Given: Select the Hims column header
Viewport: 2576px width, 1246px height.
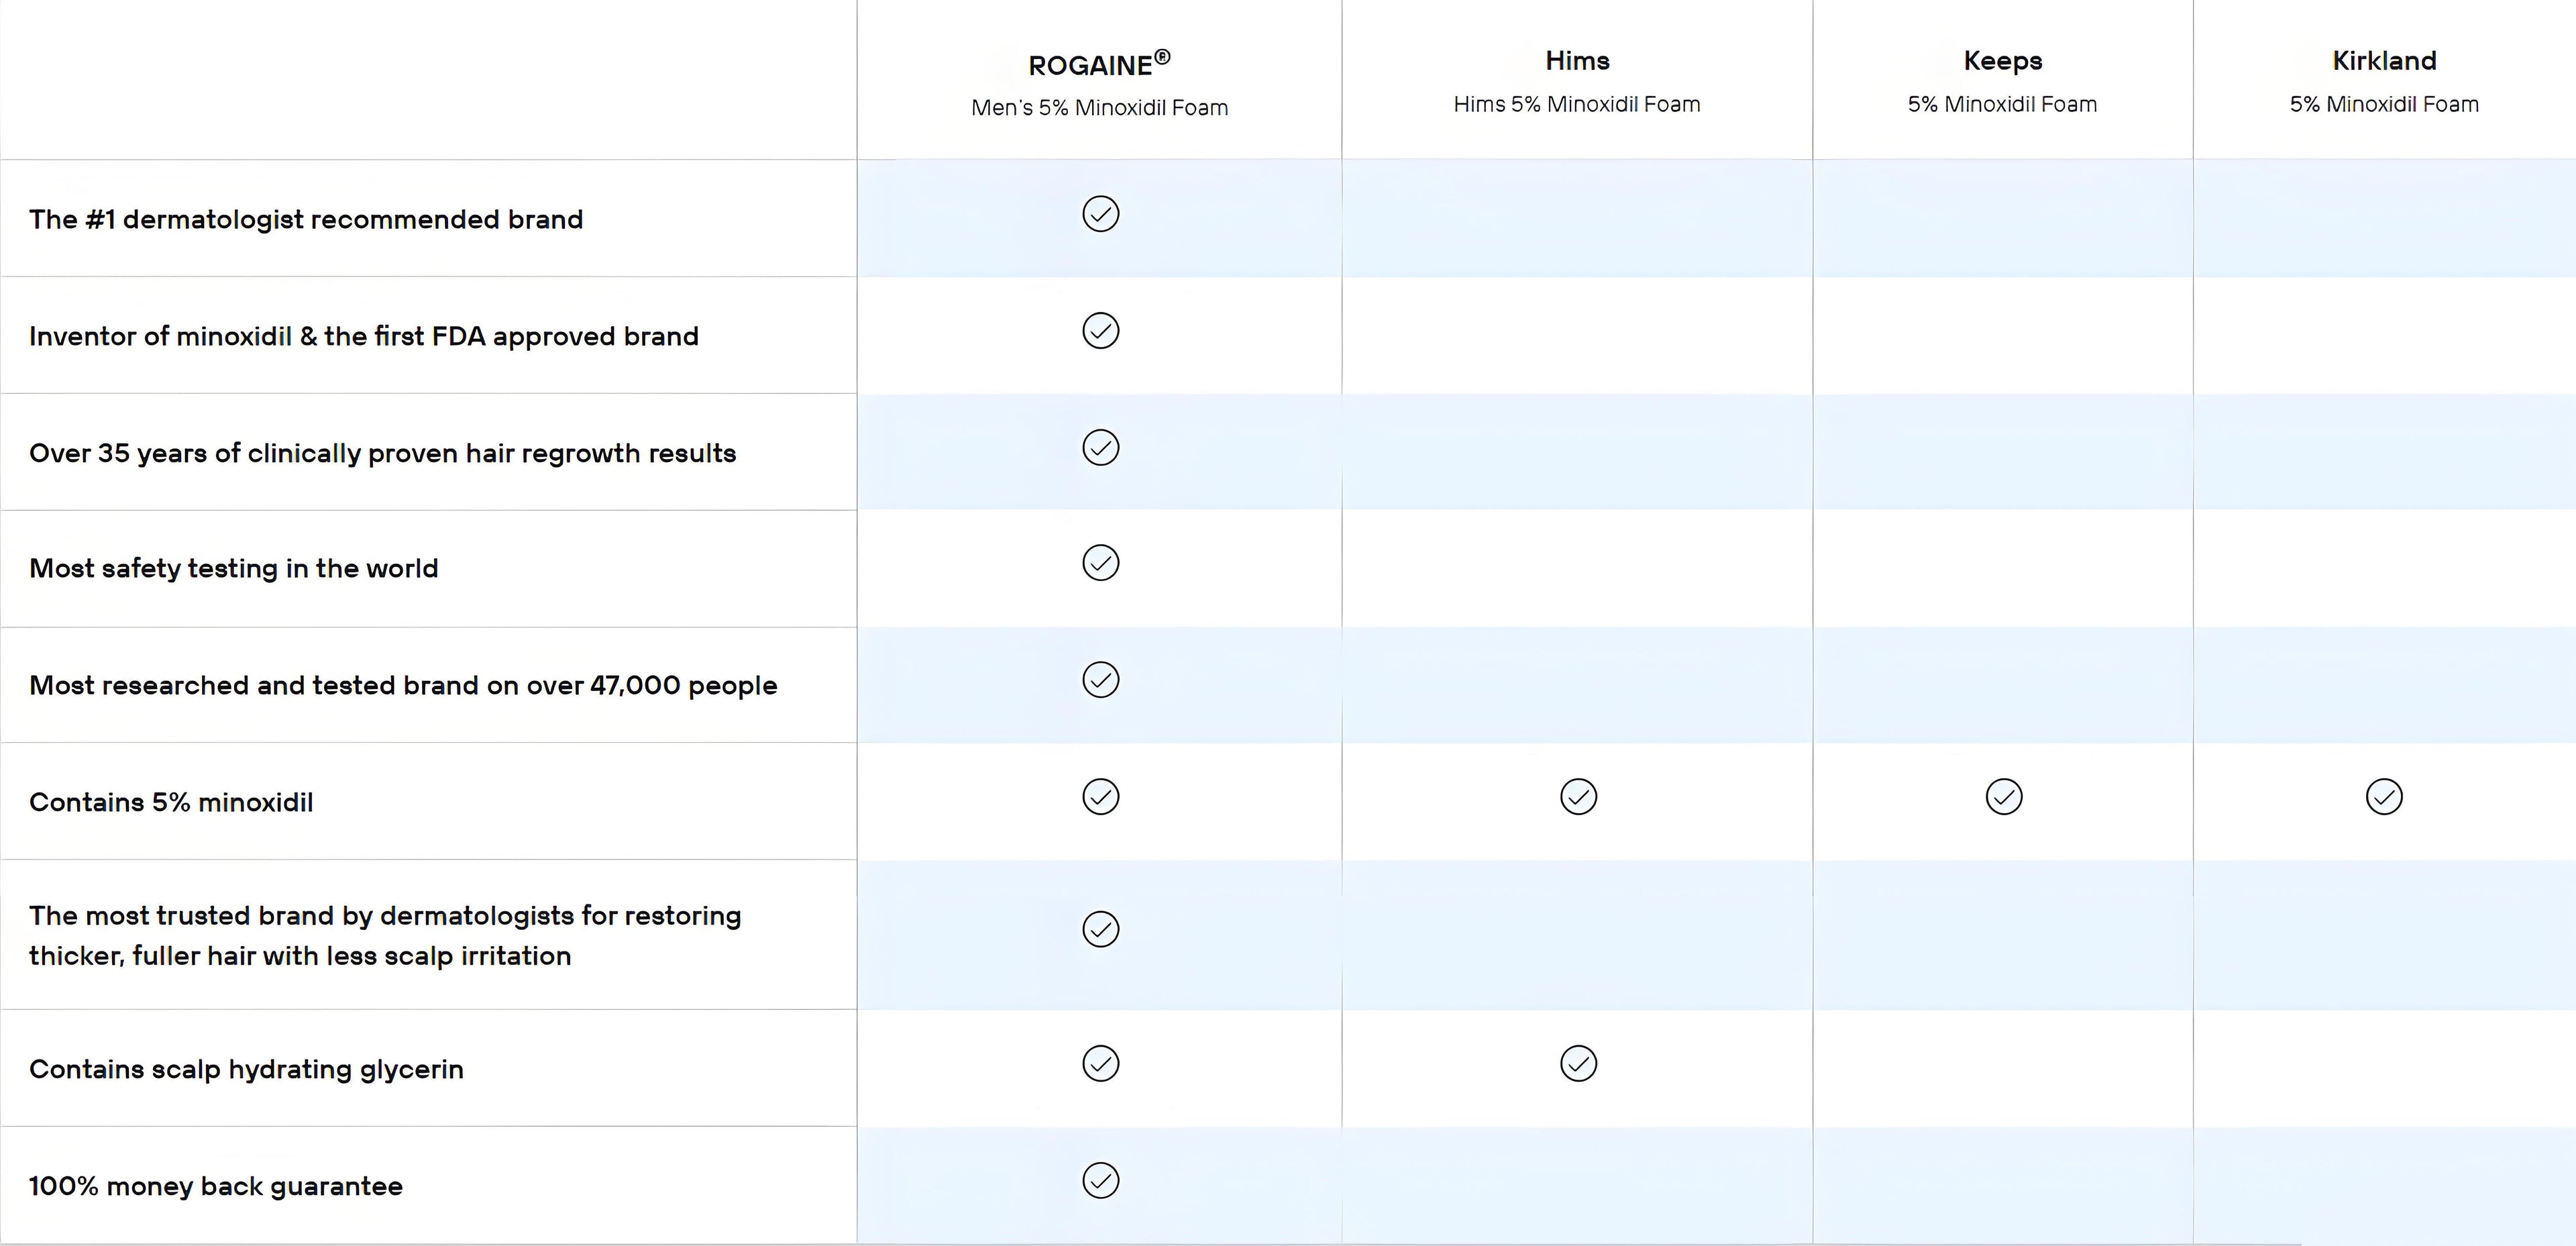Looking at the screenshot, I should coord(1577,61).
